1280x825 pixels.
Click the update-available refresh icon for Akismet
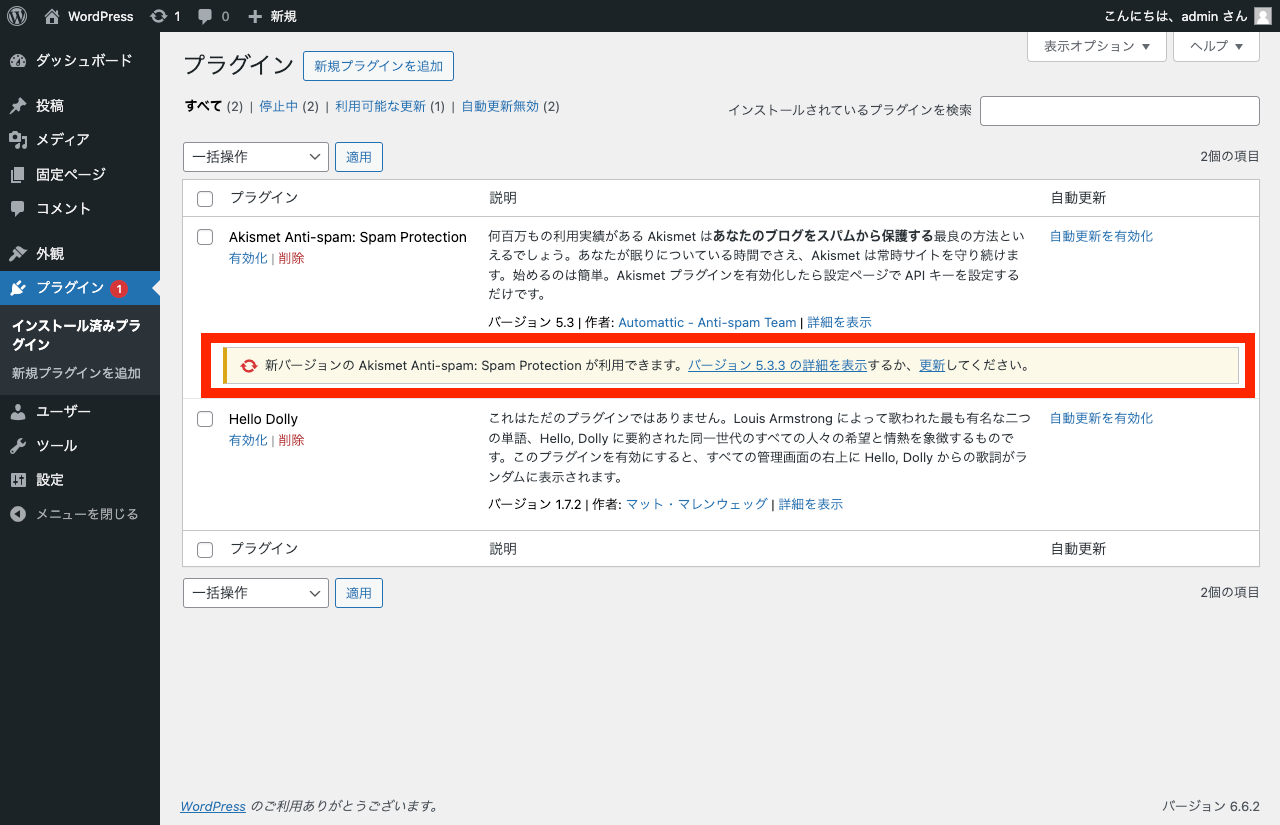point(249,366)
